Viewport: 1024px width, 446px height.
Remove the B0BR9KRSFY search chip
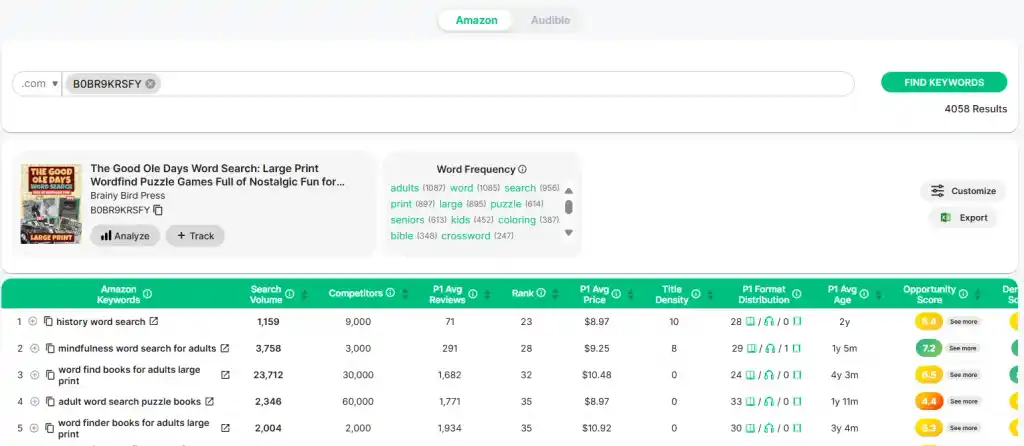(150, 84)
